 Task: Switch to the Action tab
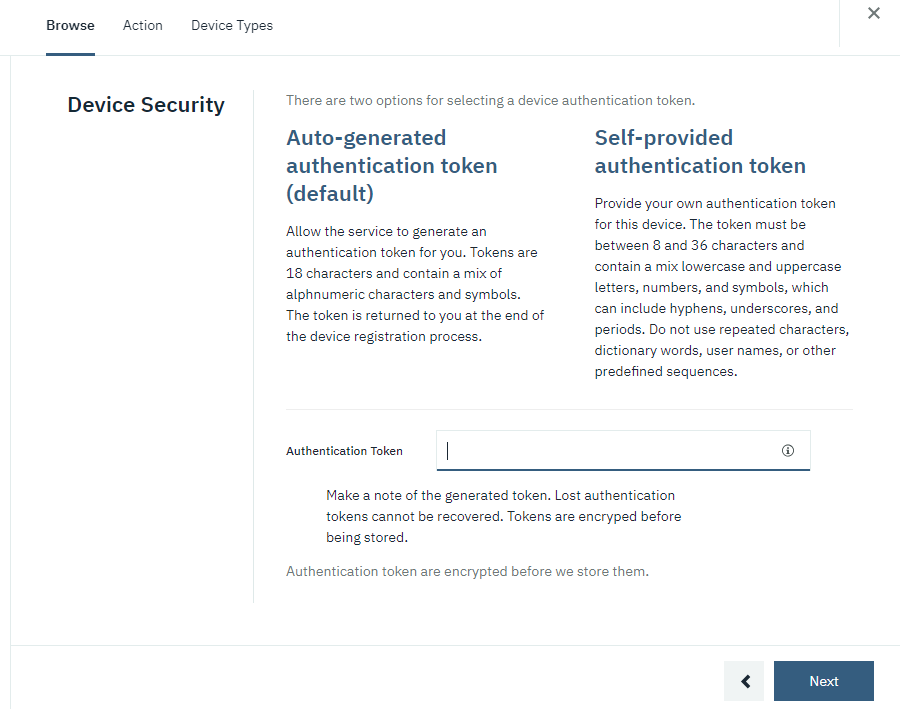click(142, 25)
